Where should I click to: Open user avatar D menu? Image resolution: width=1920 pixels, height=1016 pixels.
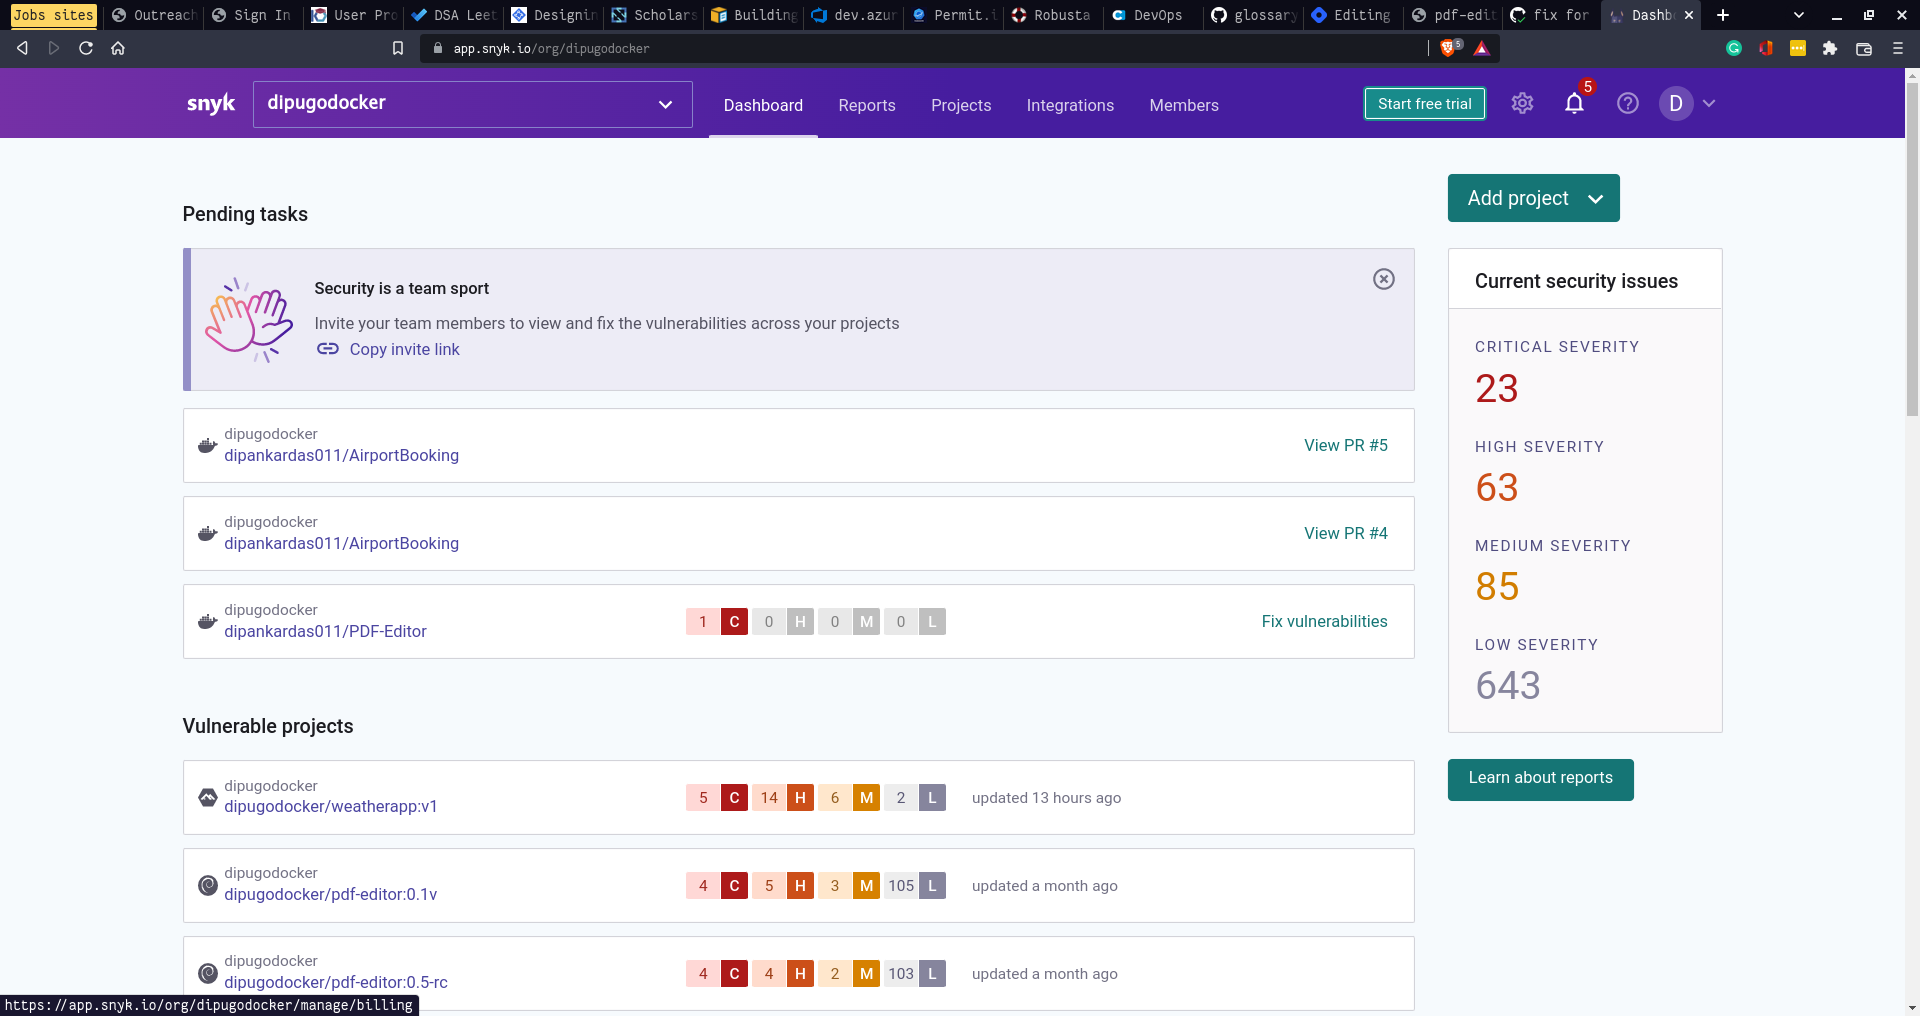click(1676, 103)
